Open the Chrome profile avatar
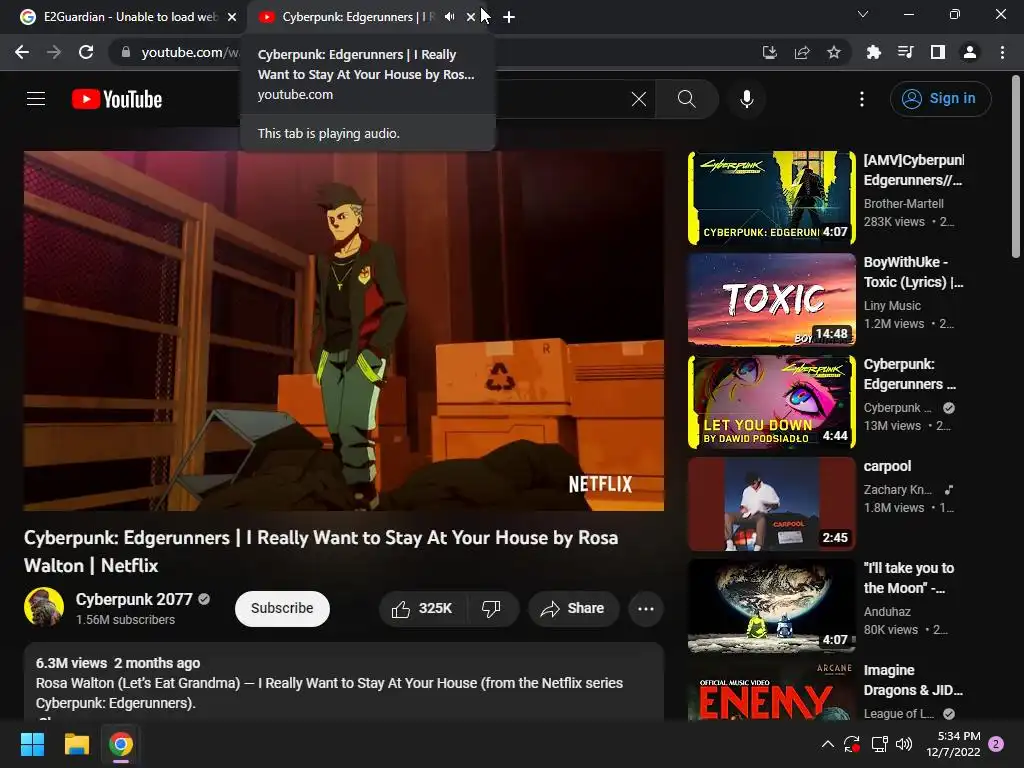This screenshot has height=768, width=1024. coord(970,52)
